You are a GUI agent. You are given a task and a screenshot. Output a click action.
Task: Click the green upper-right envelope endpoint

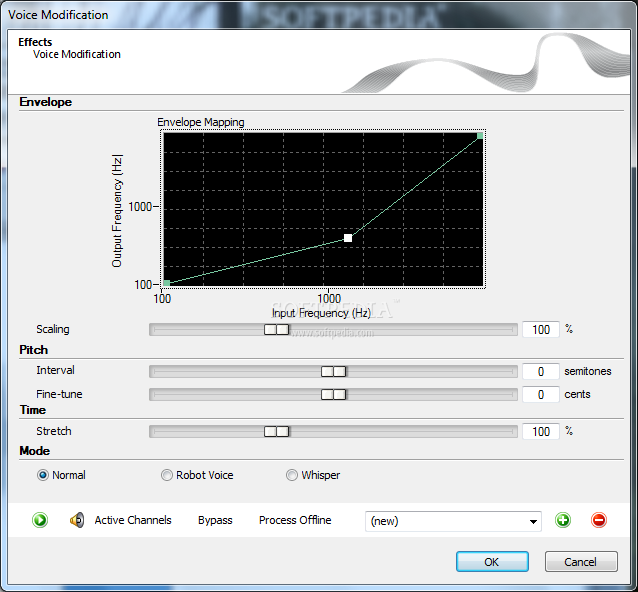point(480,135)
